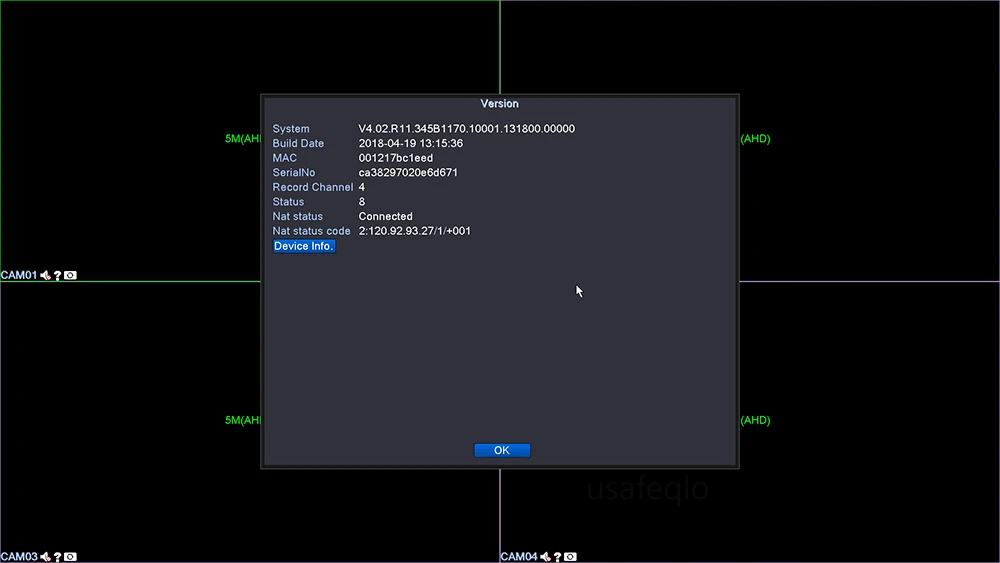This screenshot has height=563, width=1000.
Task: Click CAM04 question mark status icon
Action: (x=557, y=557)
